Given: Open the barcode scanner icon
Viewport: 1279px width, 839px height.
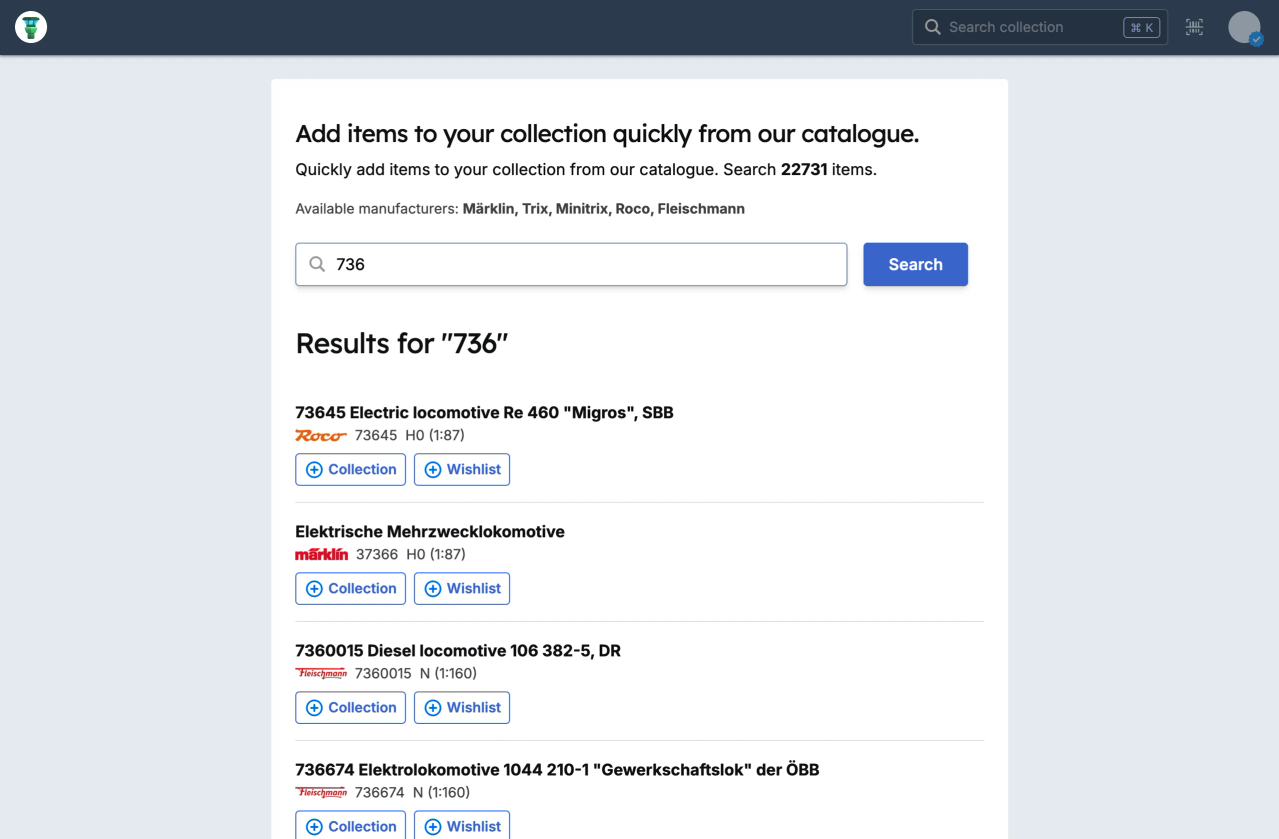Looking at the screenshot, I should [1194, 27].
